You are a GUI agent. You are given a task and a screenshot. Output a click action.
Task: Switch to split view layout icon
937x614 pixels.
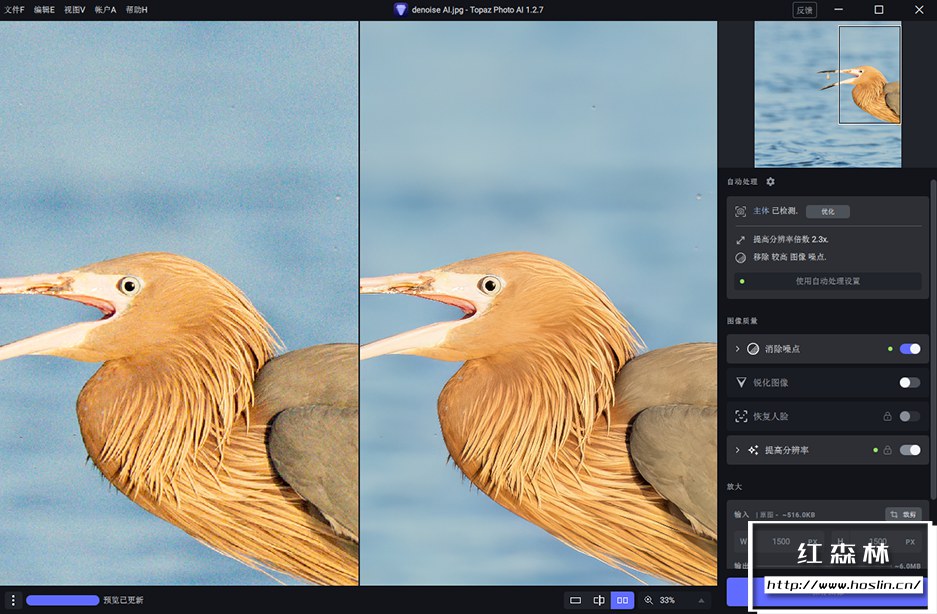[x=599, y=600]
